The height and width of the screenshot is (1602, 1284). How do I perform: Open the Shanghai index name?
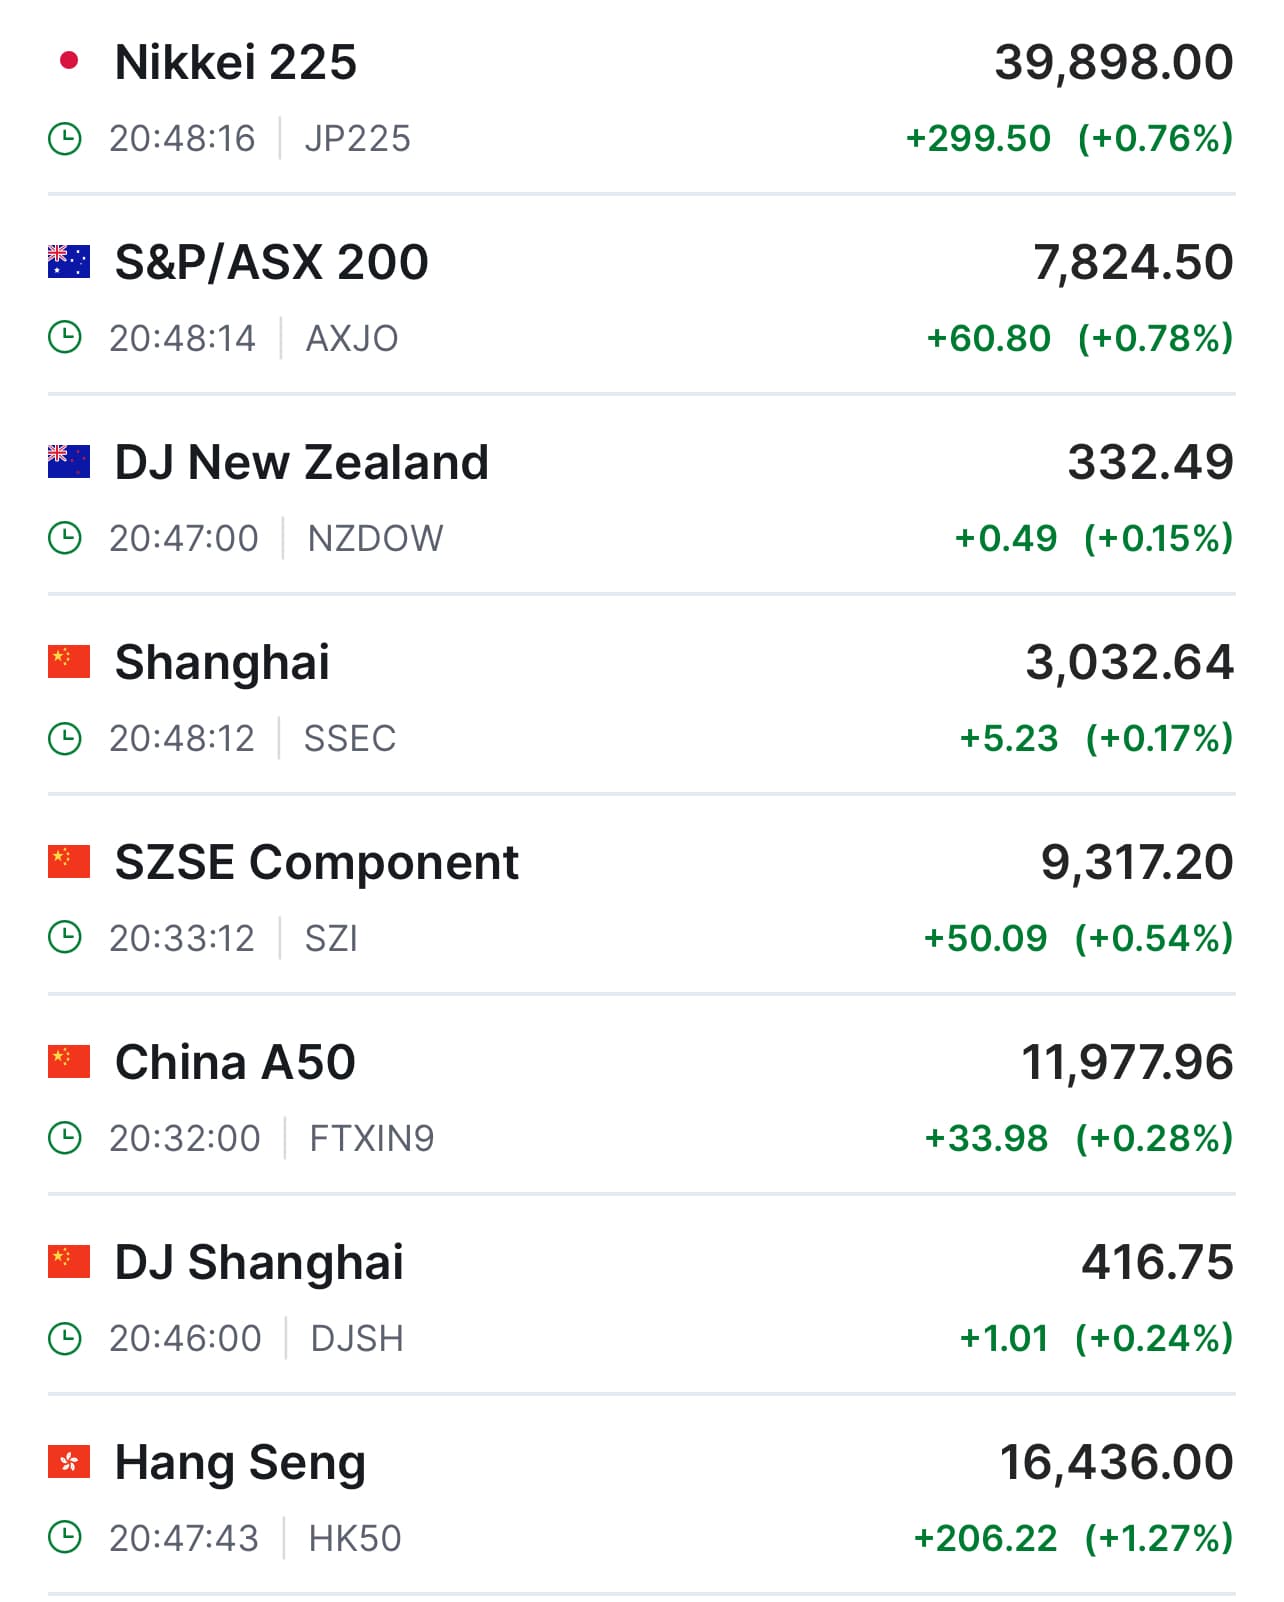pyautogui.click(x=222, y=662)
